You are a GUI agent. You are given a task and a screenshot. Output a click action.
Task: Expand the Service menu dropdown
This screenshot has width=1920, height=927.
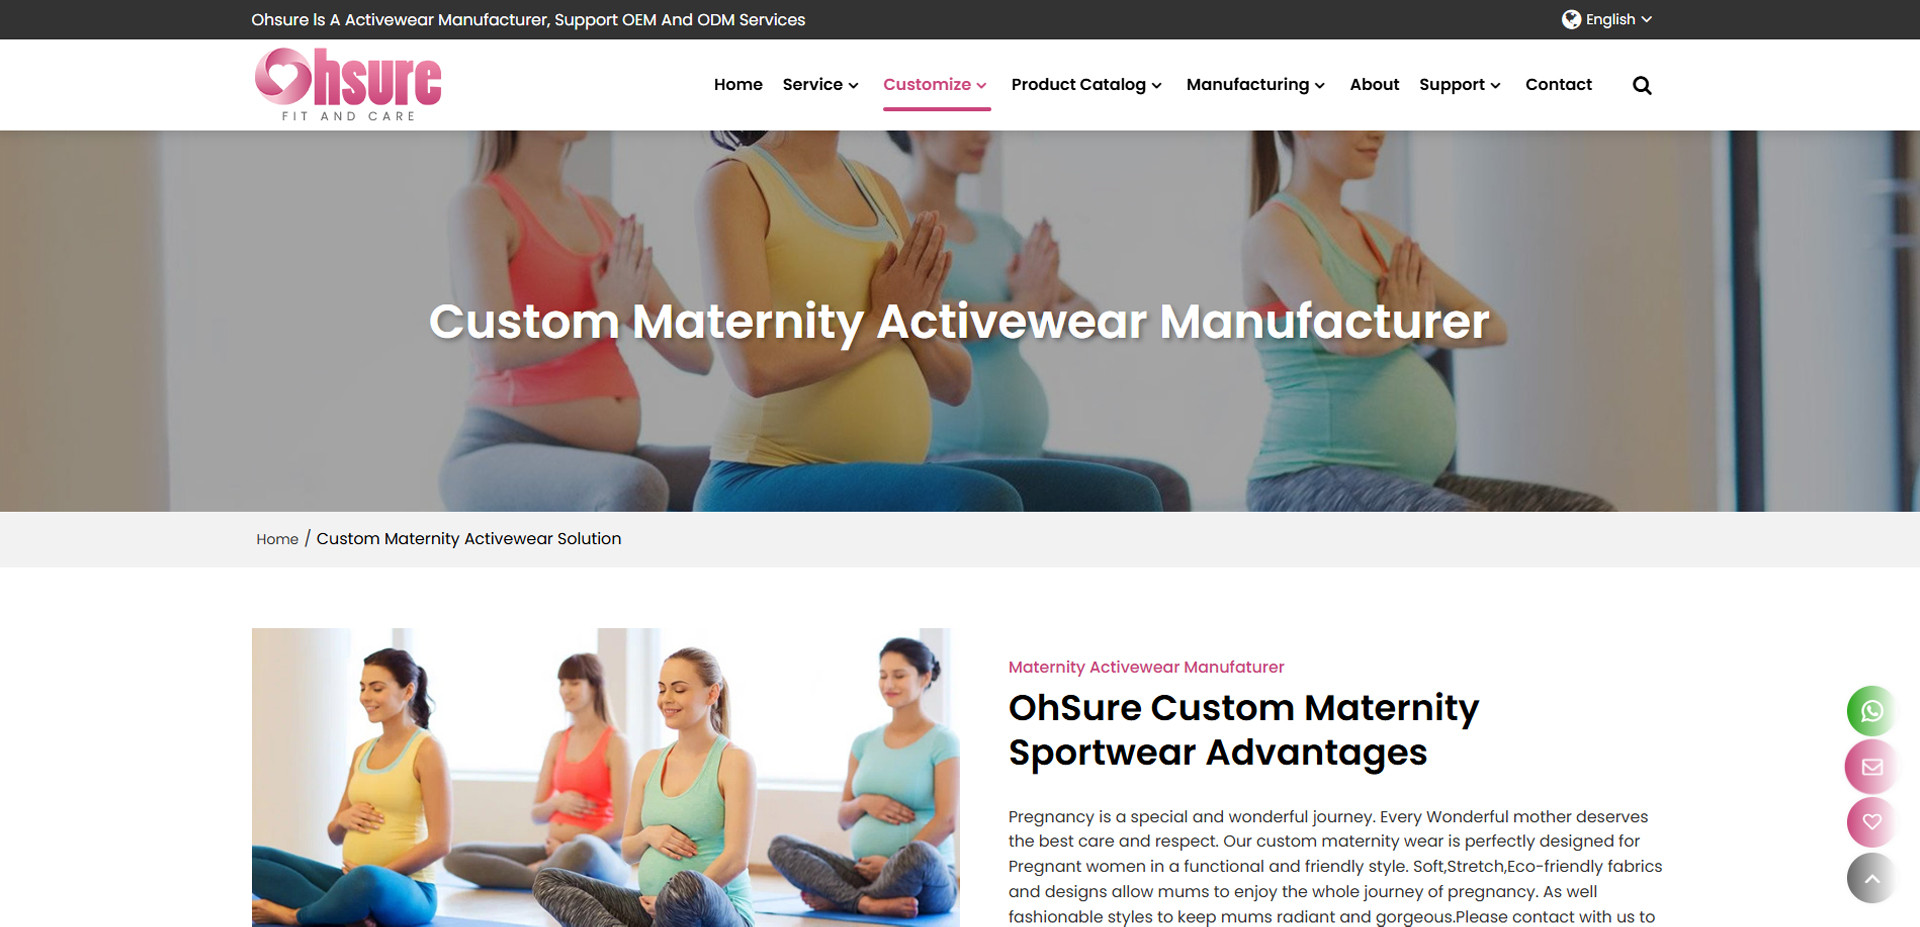[820, 85]
